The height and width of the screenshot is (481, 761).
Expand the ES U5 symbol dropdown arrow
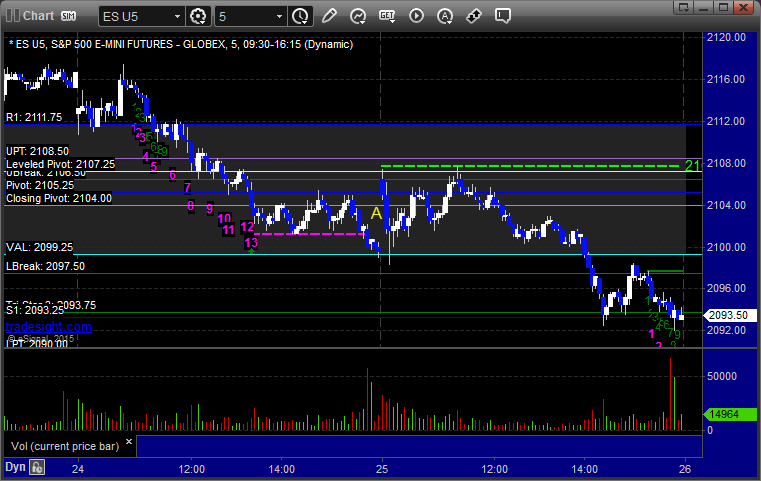tap(178, 17)
